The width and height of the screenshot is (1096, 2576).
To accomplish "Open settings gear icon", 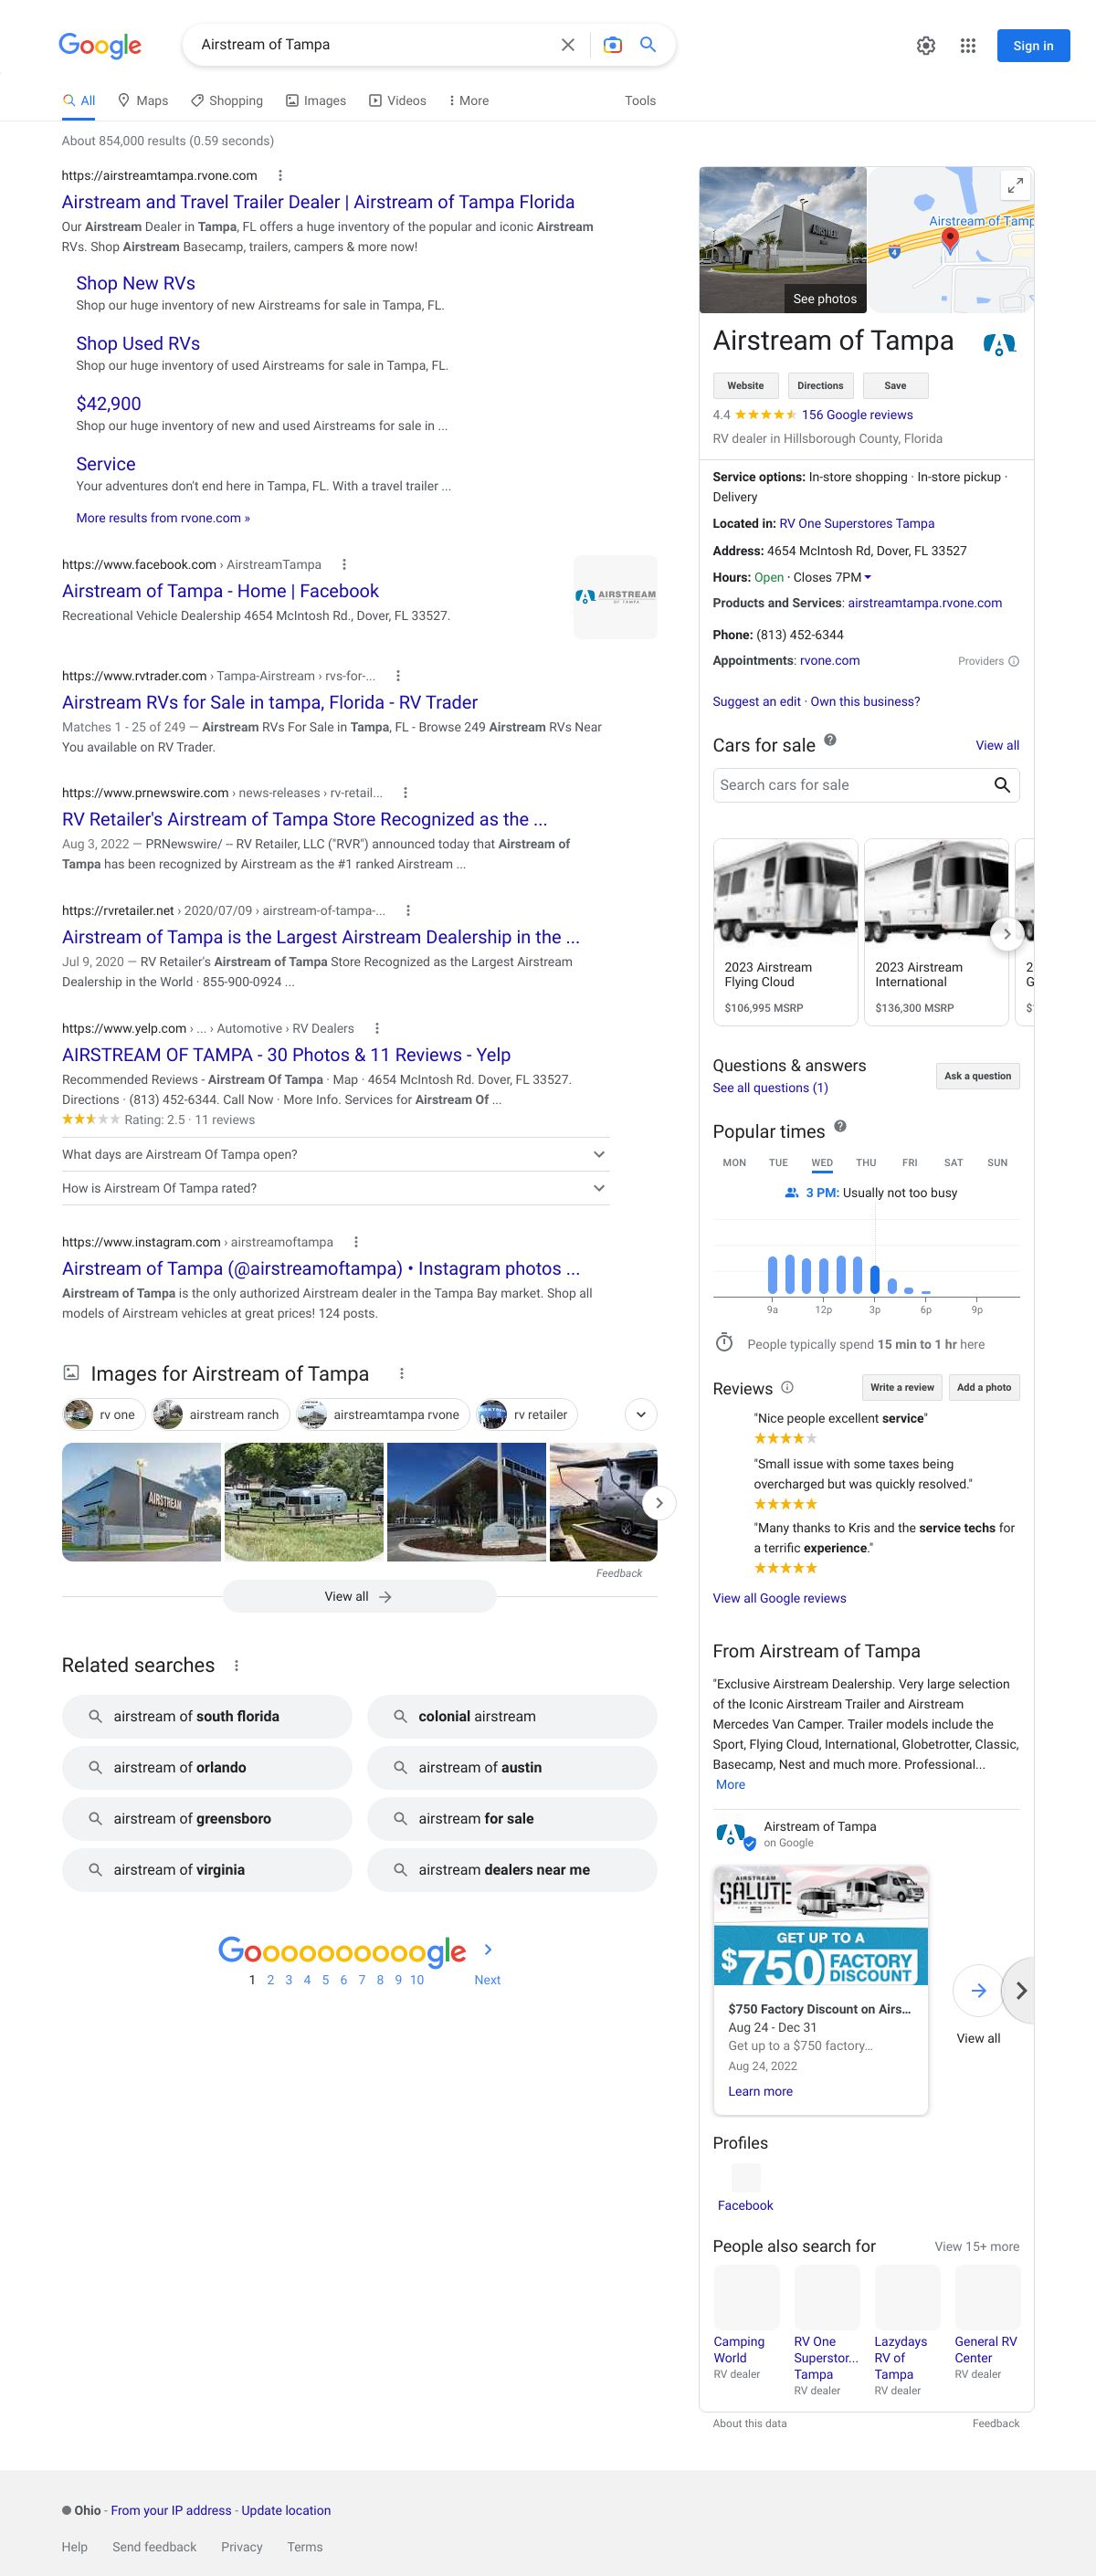I will pos(926,46).
